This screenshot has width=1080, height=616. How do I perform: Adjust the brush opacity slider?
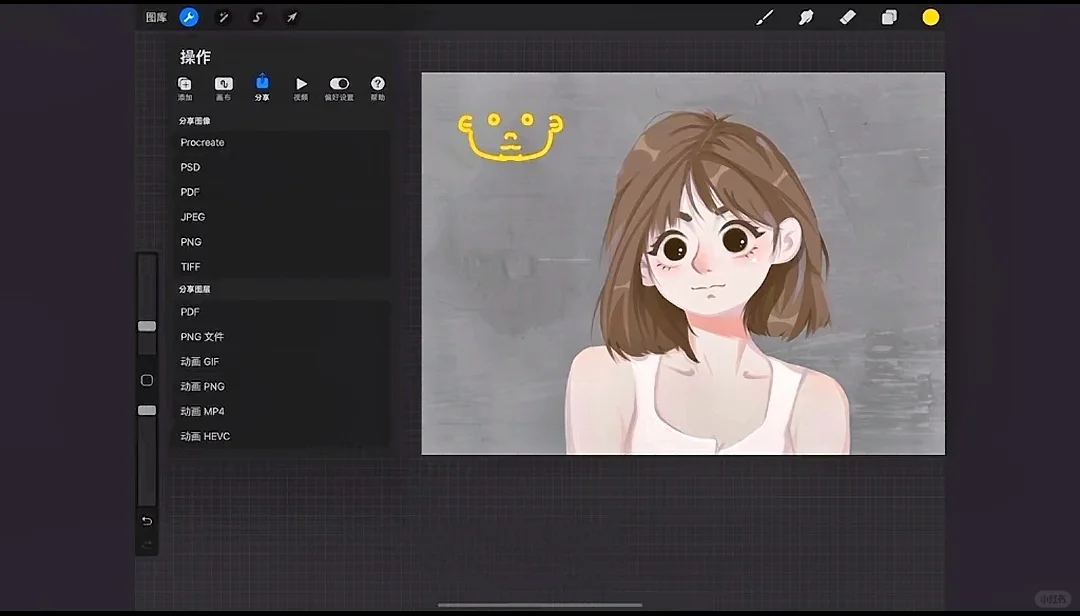146,409
